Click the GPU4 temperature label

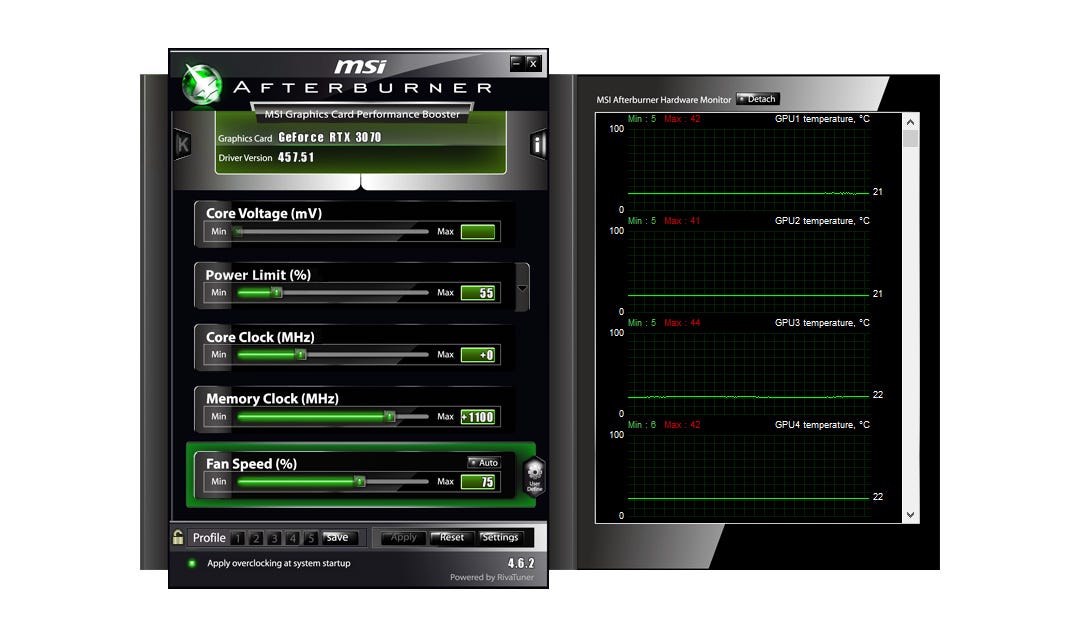tap(822, 424)
